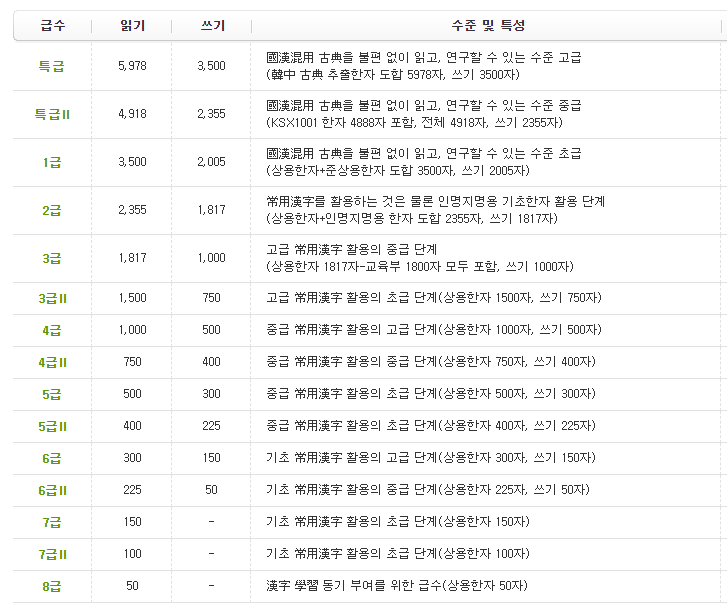Select the 4급 grade label
Viewport: 727px width, 611px height.
[51, 330]
